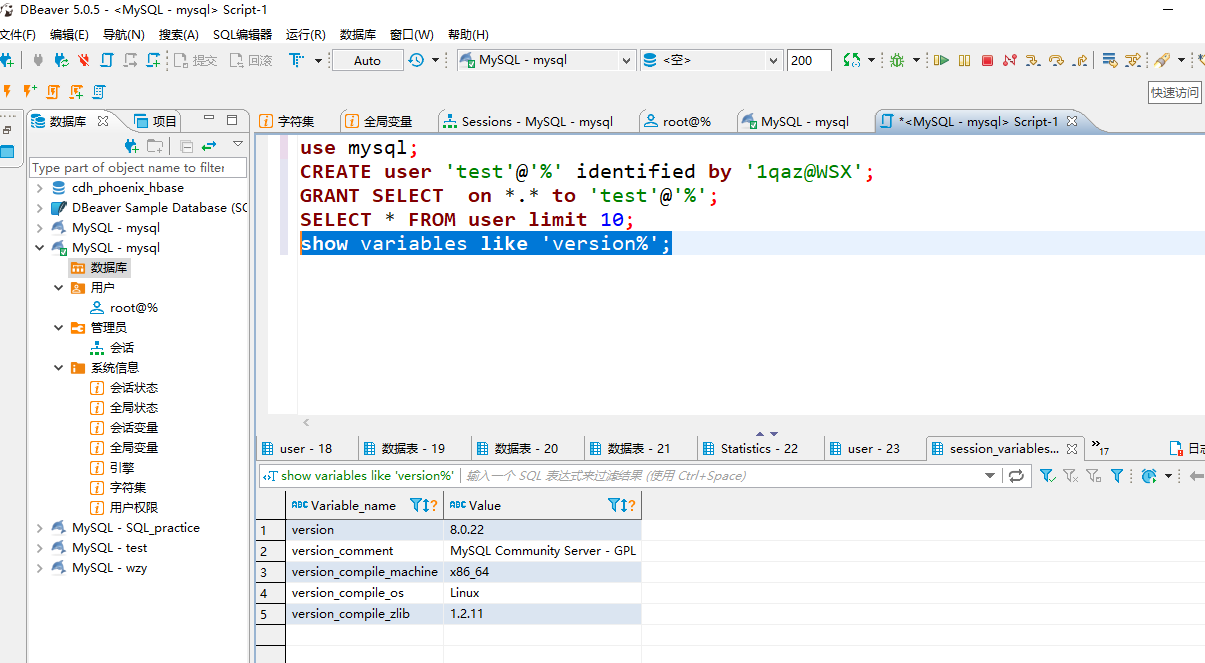Expand the MySQL - SQL_practice node

(39, 528)
